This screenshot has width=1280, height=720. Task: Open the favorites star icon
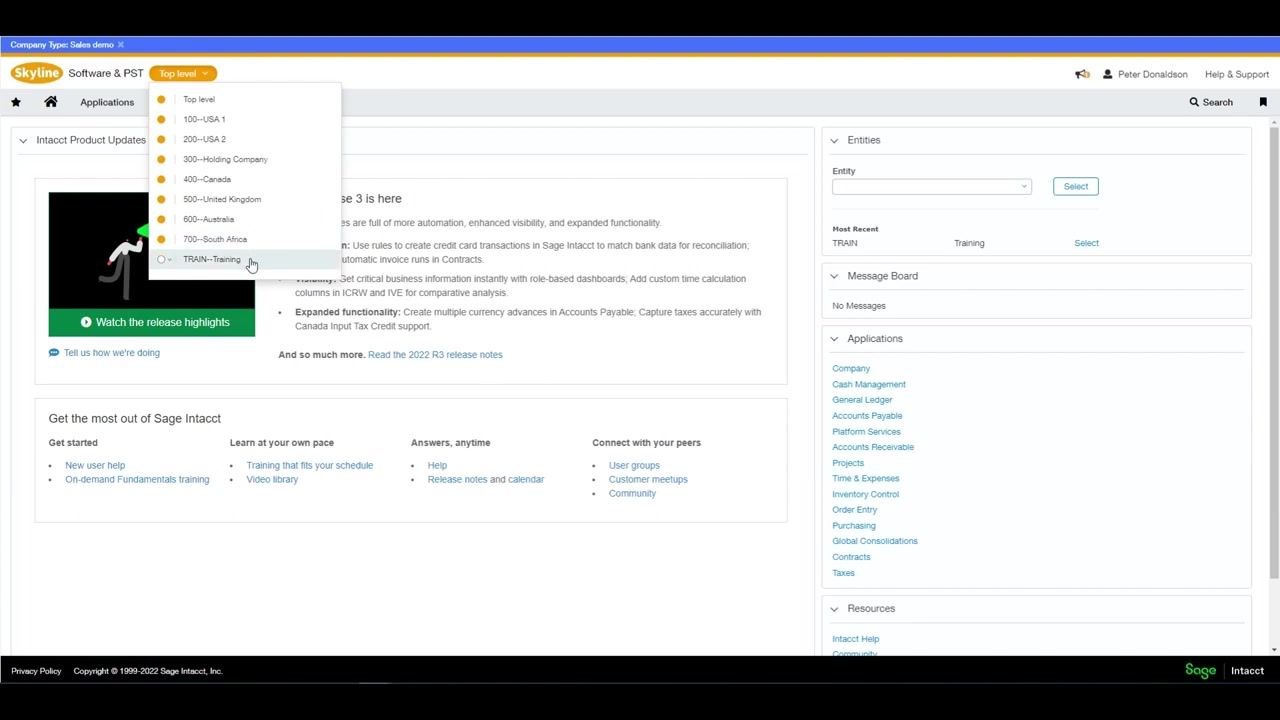point(16,102)
